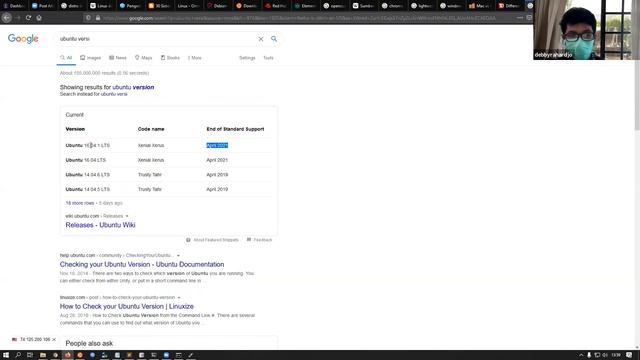This screenshot has width=640, height=360.
Task: Click the padlock icon in the address bar
Action: 98,18
